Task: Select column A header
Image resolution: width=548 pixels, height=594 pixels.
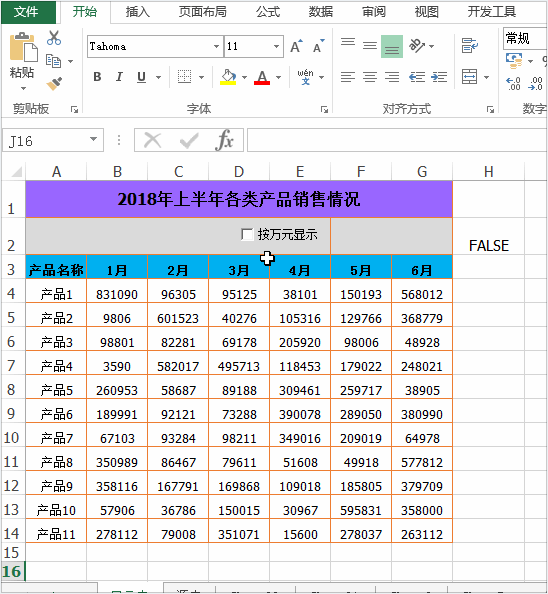Action: coord(56,172)
